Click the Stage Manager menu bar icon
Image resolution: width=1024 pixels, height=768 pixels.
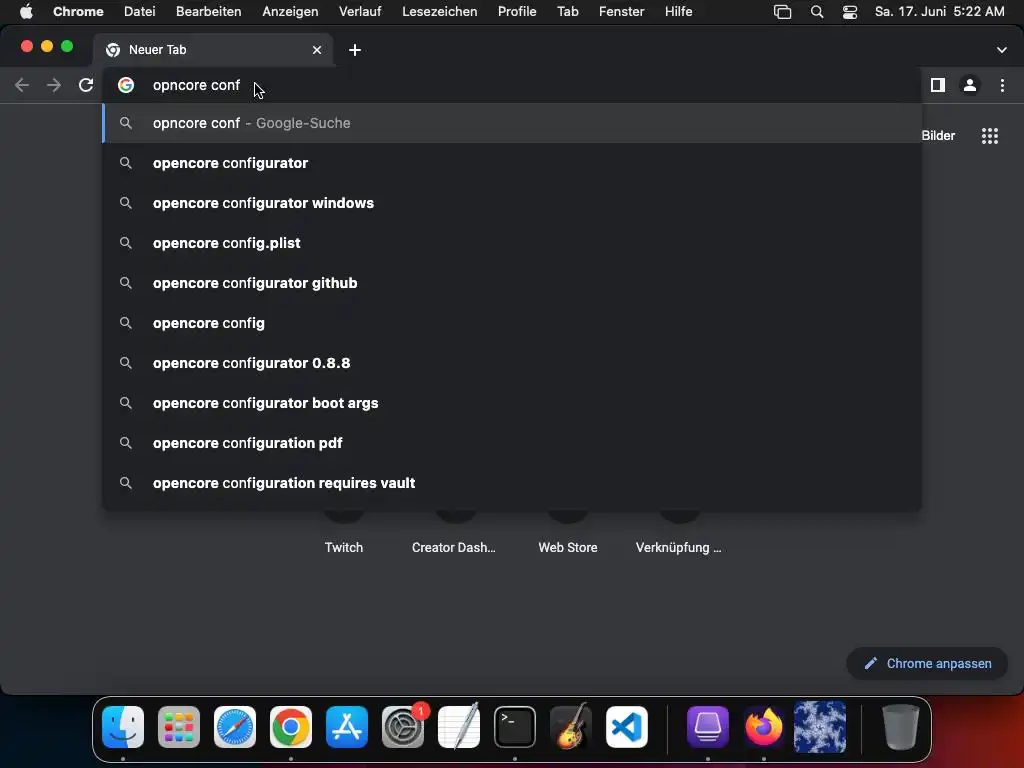point(782,12)
